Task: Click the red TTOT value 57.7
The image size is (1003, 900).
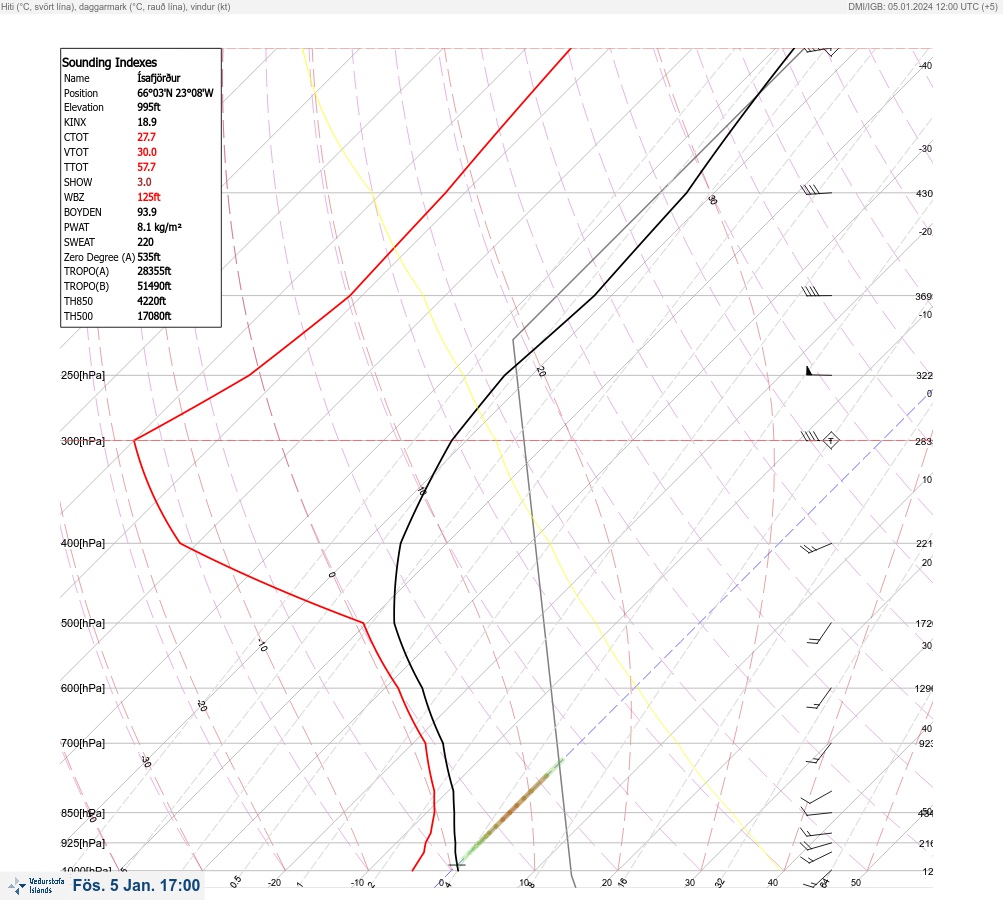Action: [x=146, y=167]
